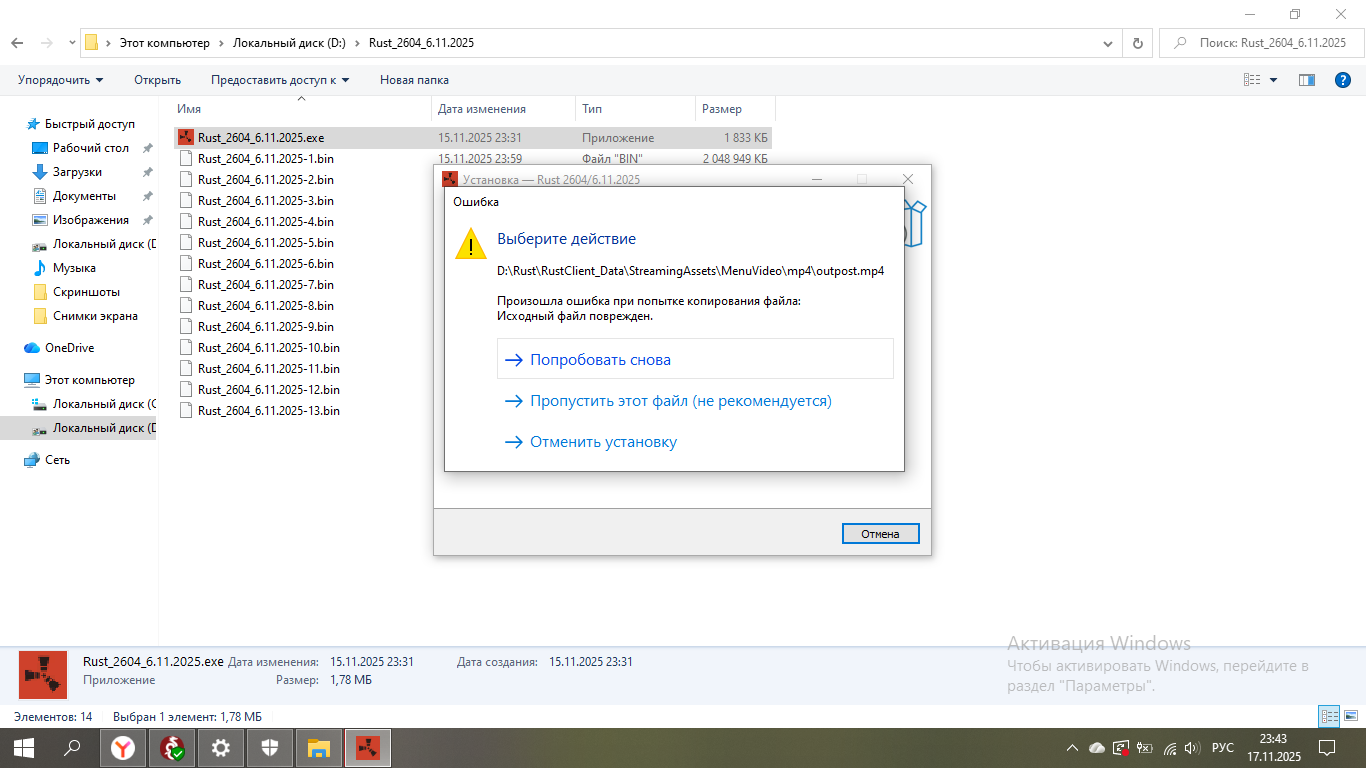The image size is (1366, 768).
Task: Toggle the preview pane icon
Action: pos(1306,80)
